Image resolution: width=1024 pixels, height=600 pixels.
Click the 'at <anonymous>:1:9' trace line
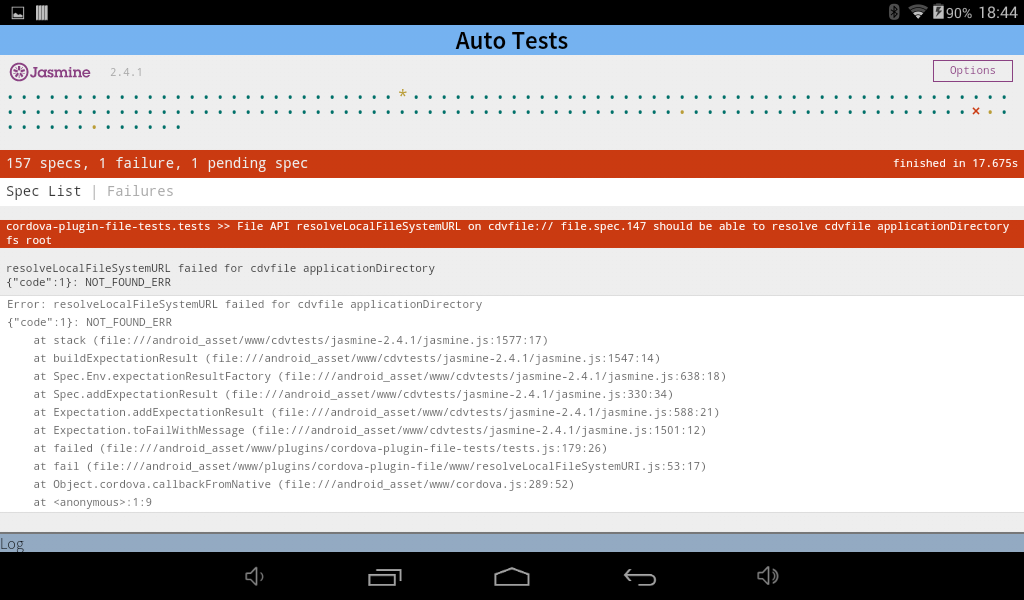click(93, 502)
